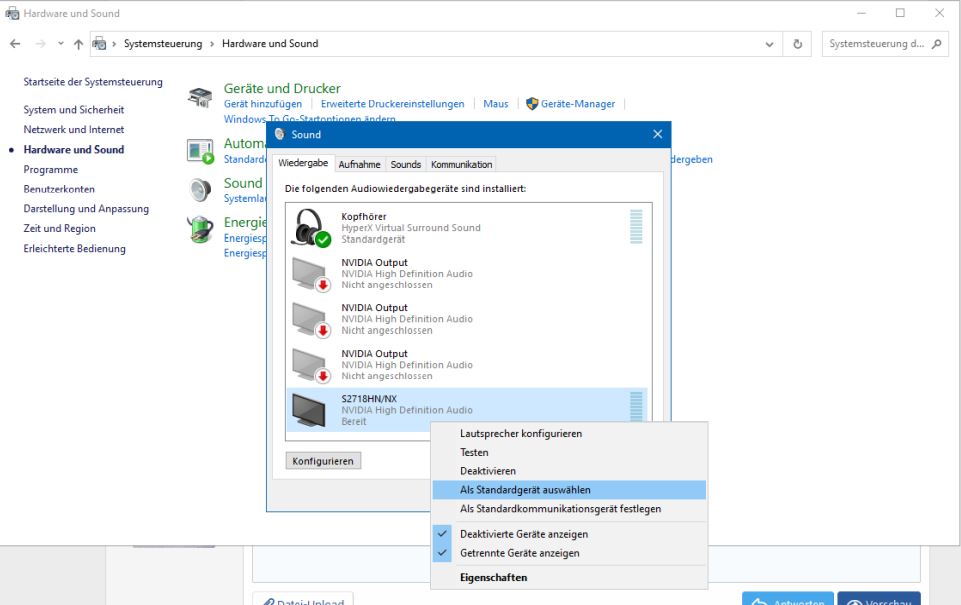Viewport: 961px width, 605px height.
Task: Toggle Getrennte Geräte anzeigen
Action: 569,553
